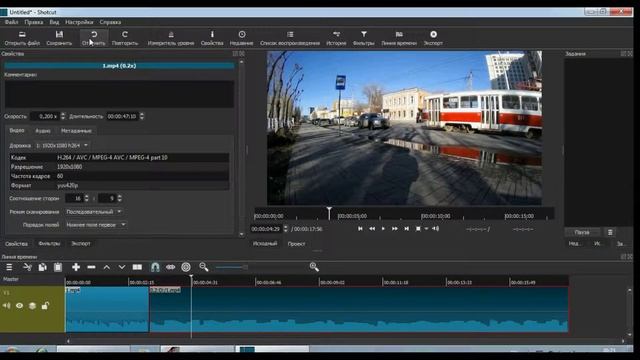Open the audio level meter panel
The image size is (640, 360).
coord(171,35)
